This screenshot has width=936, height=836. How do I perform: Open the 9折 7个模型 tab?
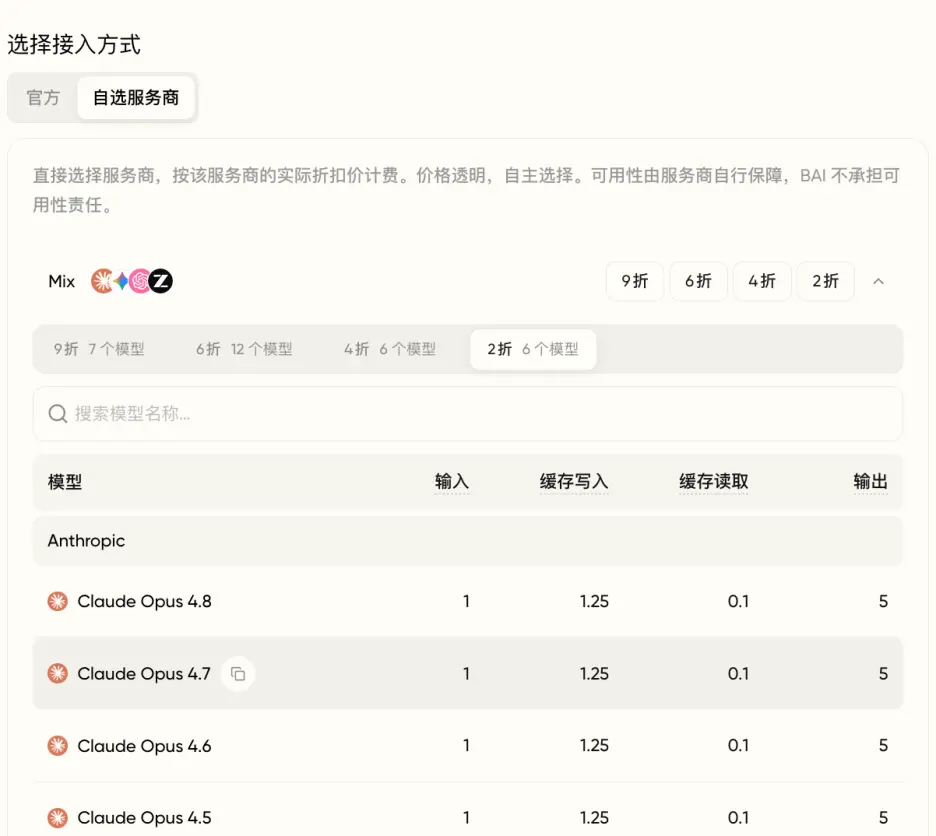(99, 349)
